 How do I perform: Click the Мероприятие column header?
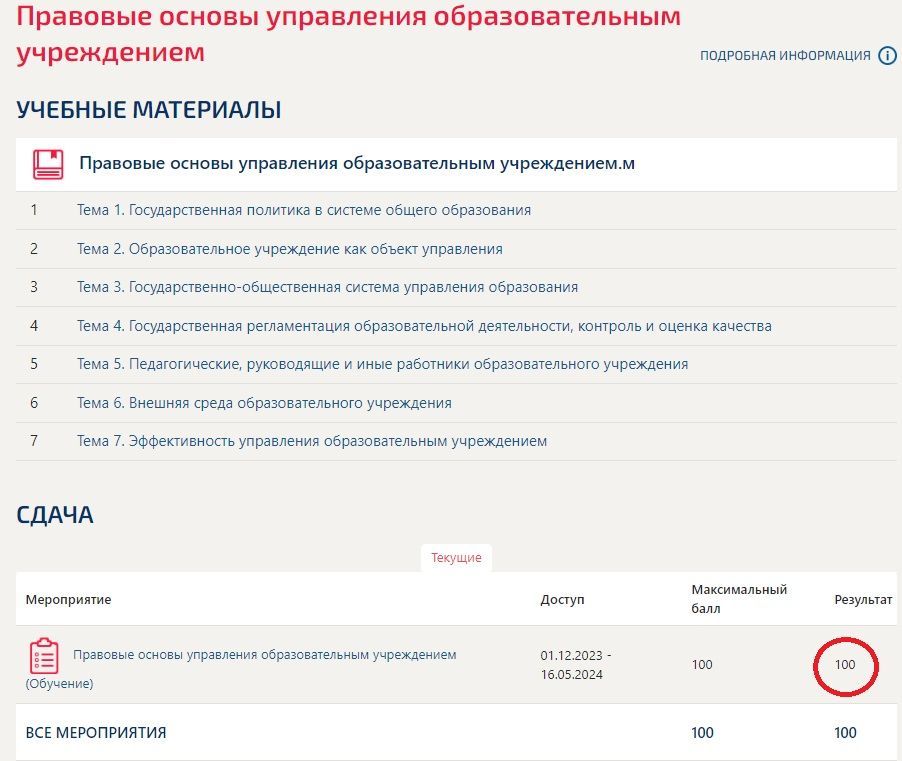[68, 599]
